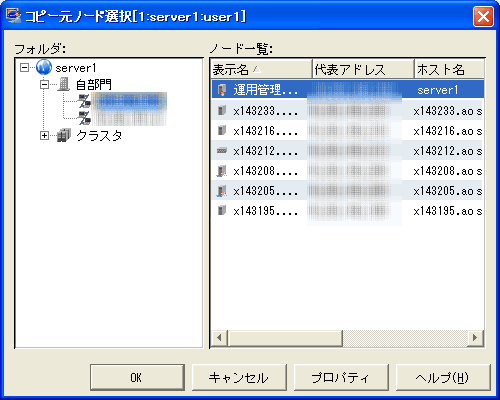Image resolution: width=500 pixels, height=400 pixels.
Task: Click host name cell x143208.ao
Action: click(x=448, y=171)
